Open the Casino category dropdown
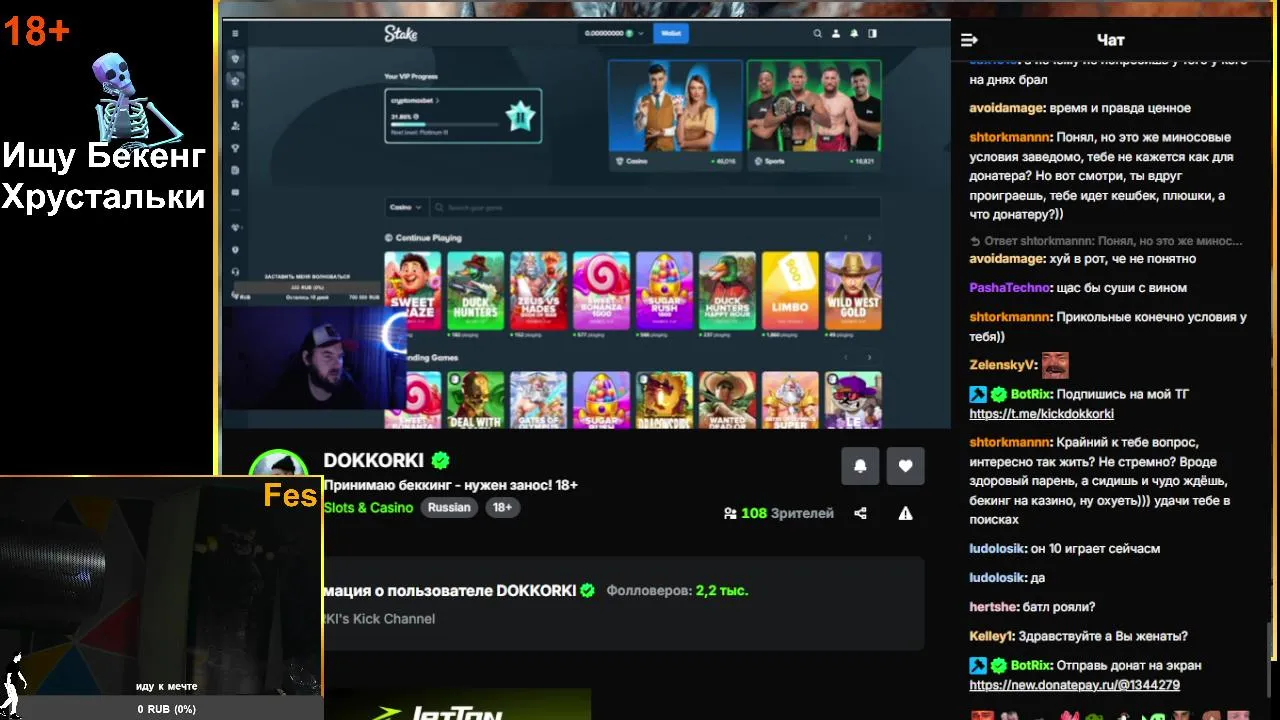Image resolution: width=1280 pixels, height=720 pixels. [405, 207]
